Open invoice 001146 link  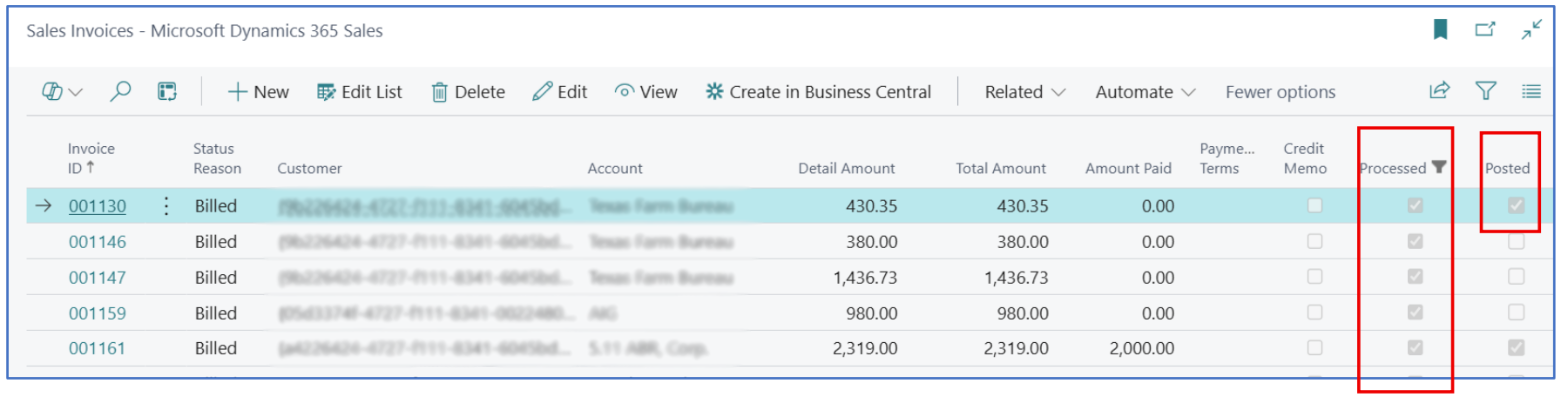click(97, 242)
